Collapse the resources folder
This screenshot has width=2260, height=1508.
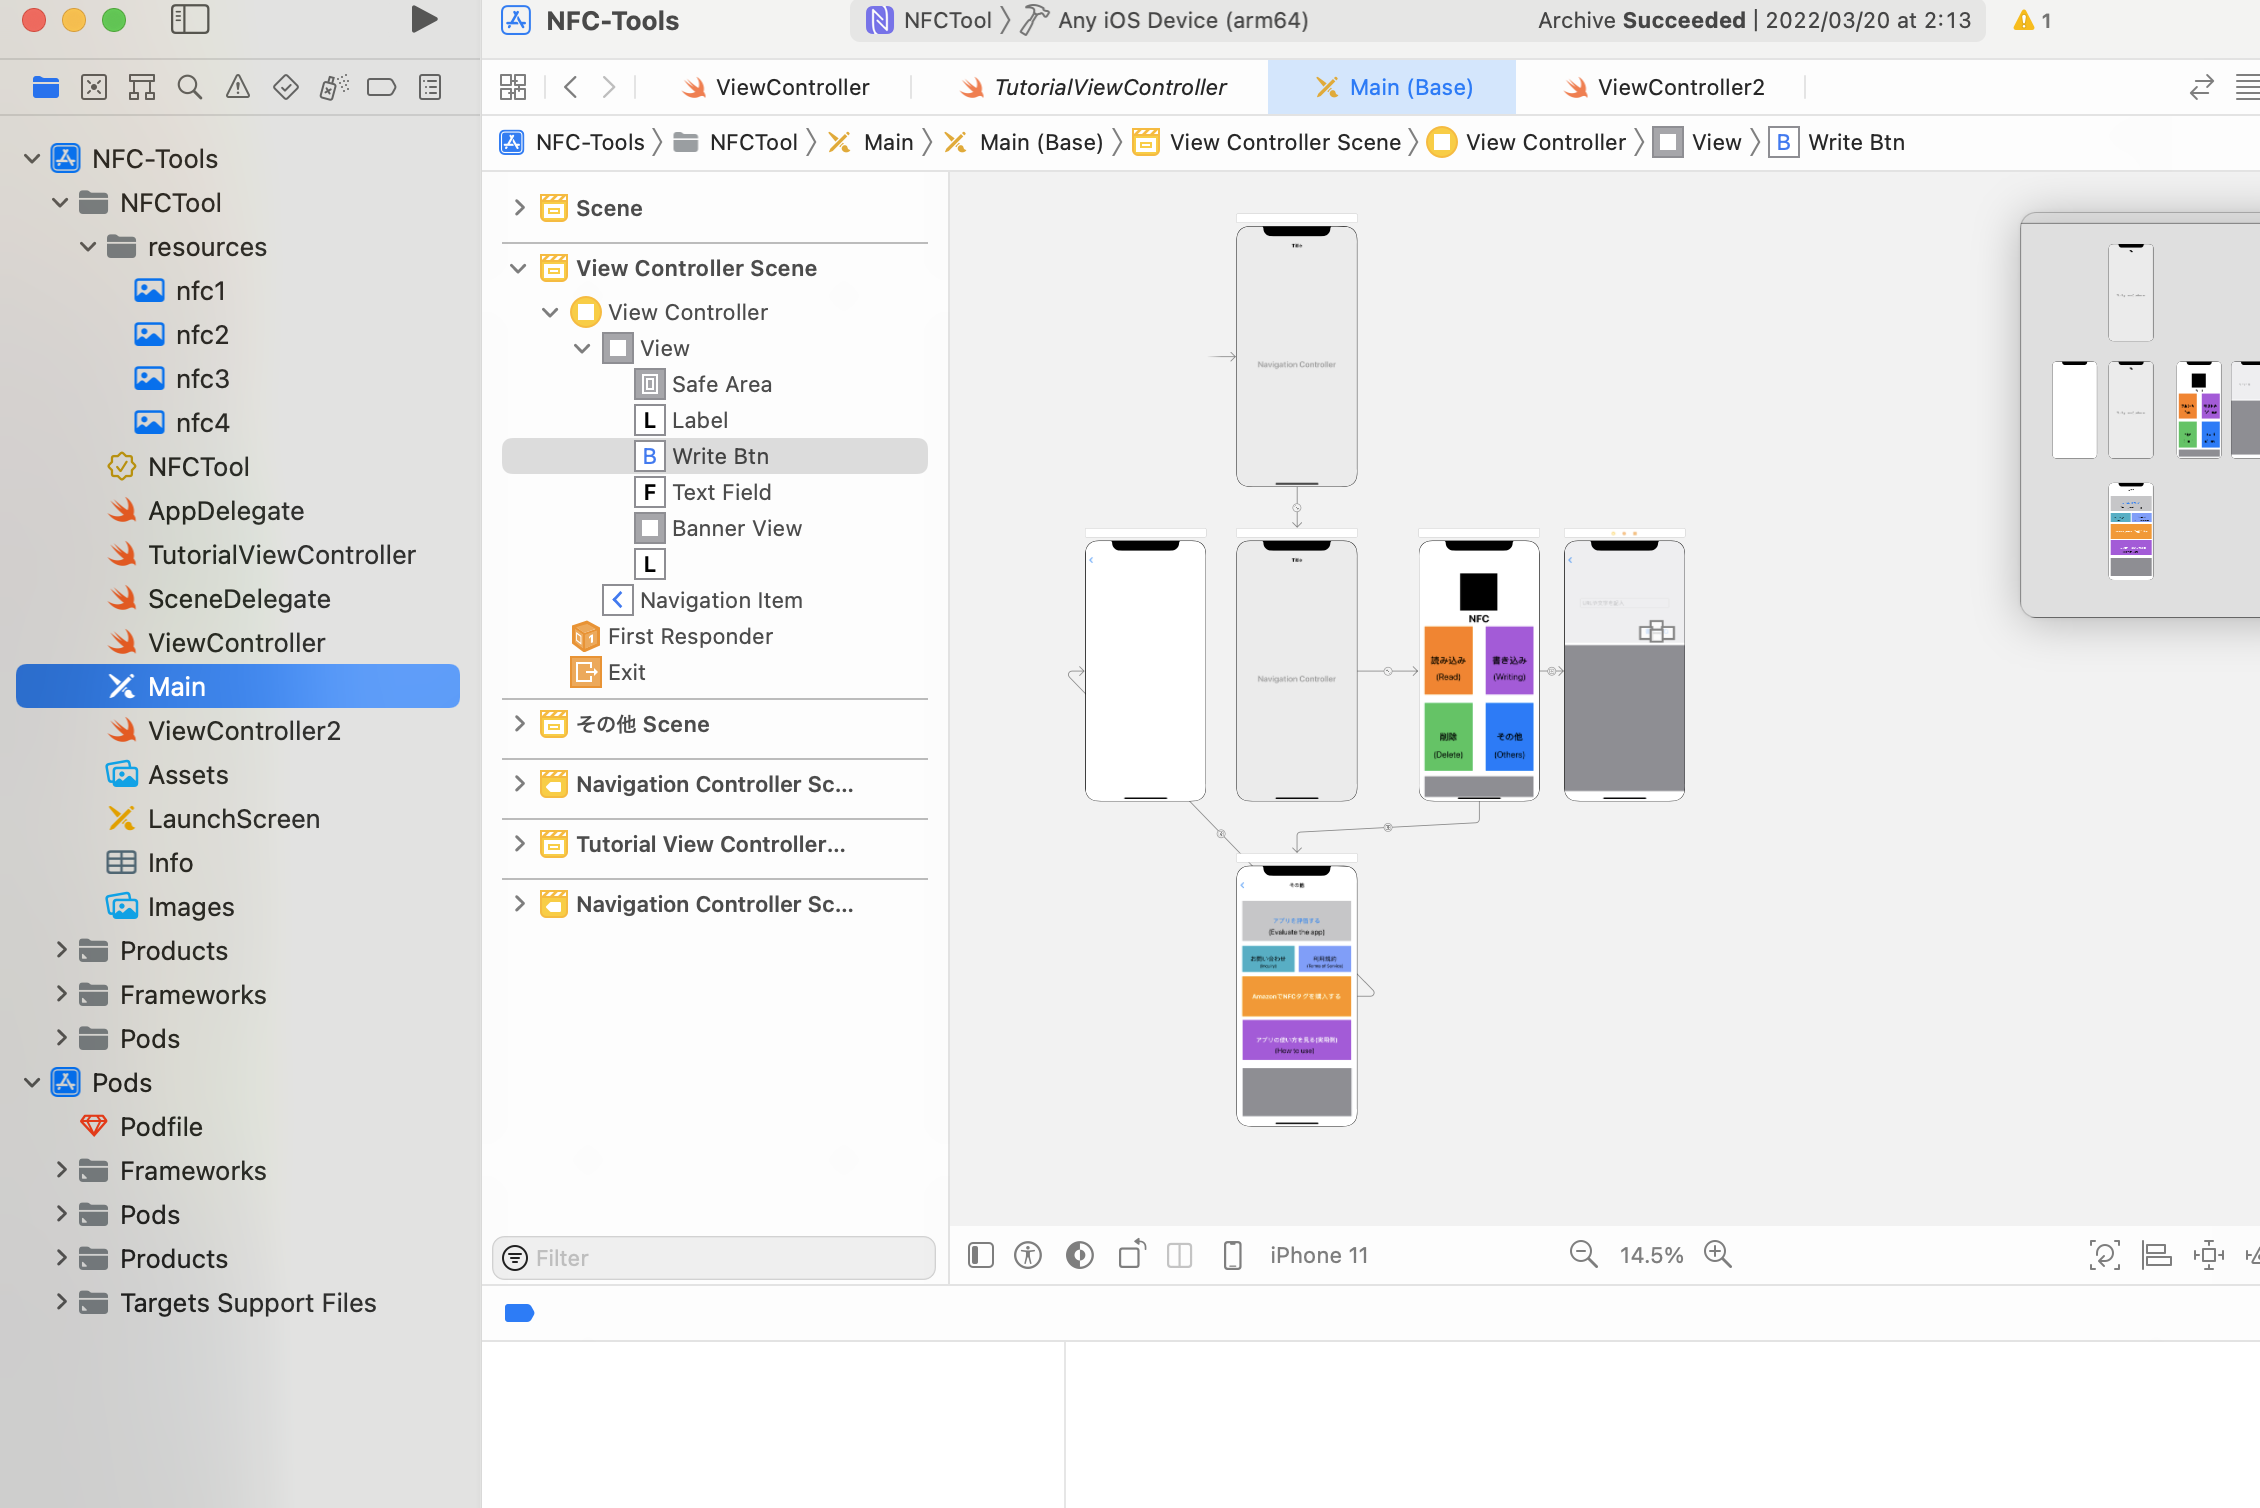coord(88,247)
